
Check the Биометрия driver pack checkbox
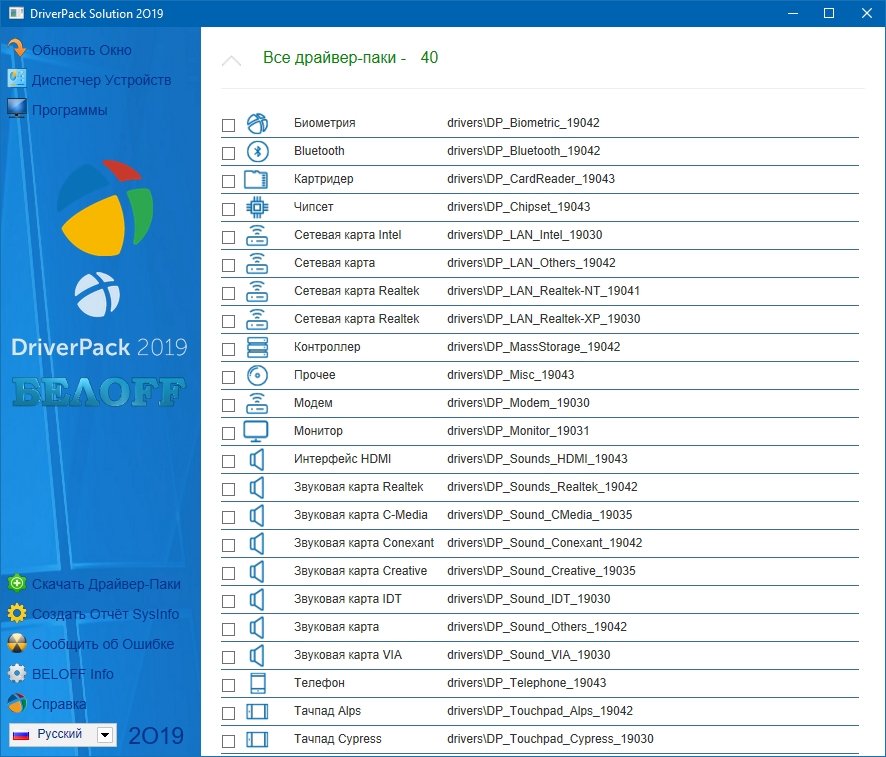point(229,125)
